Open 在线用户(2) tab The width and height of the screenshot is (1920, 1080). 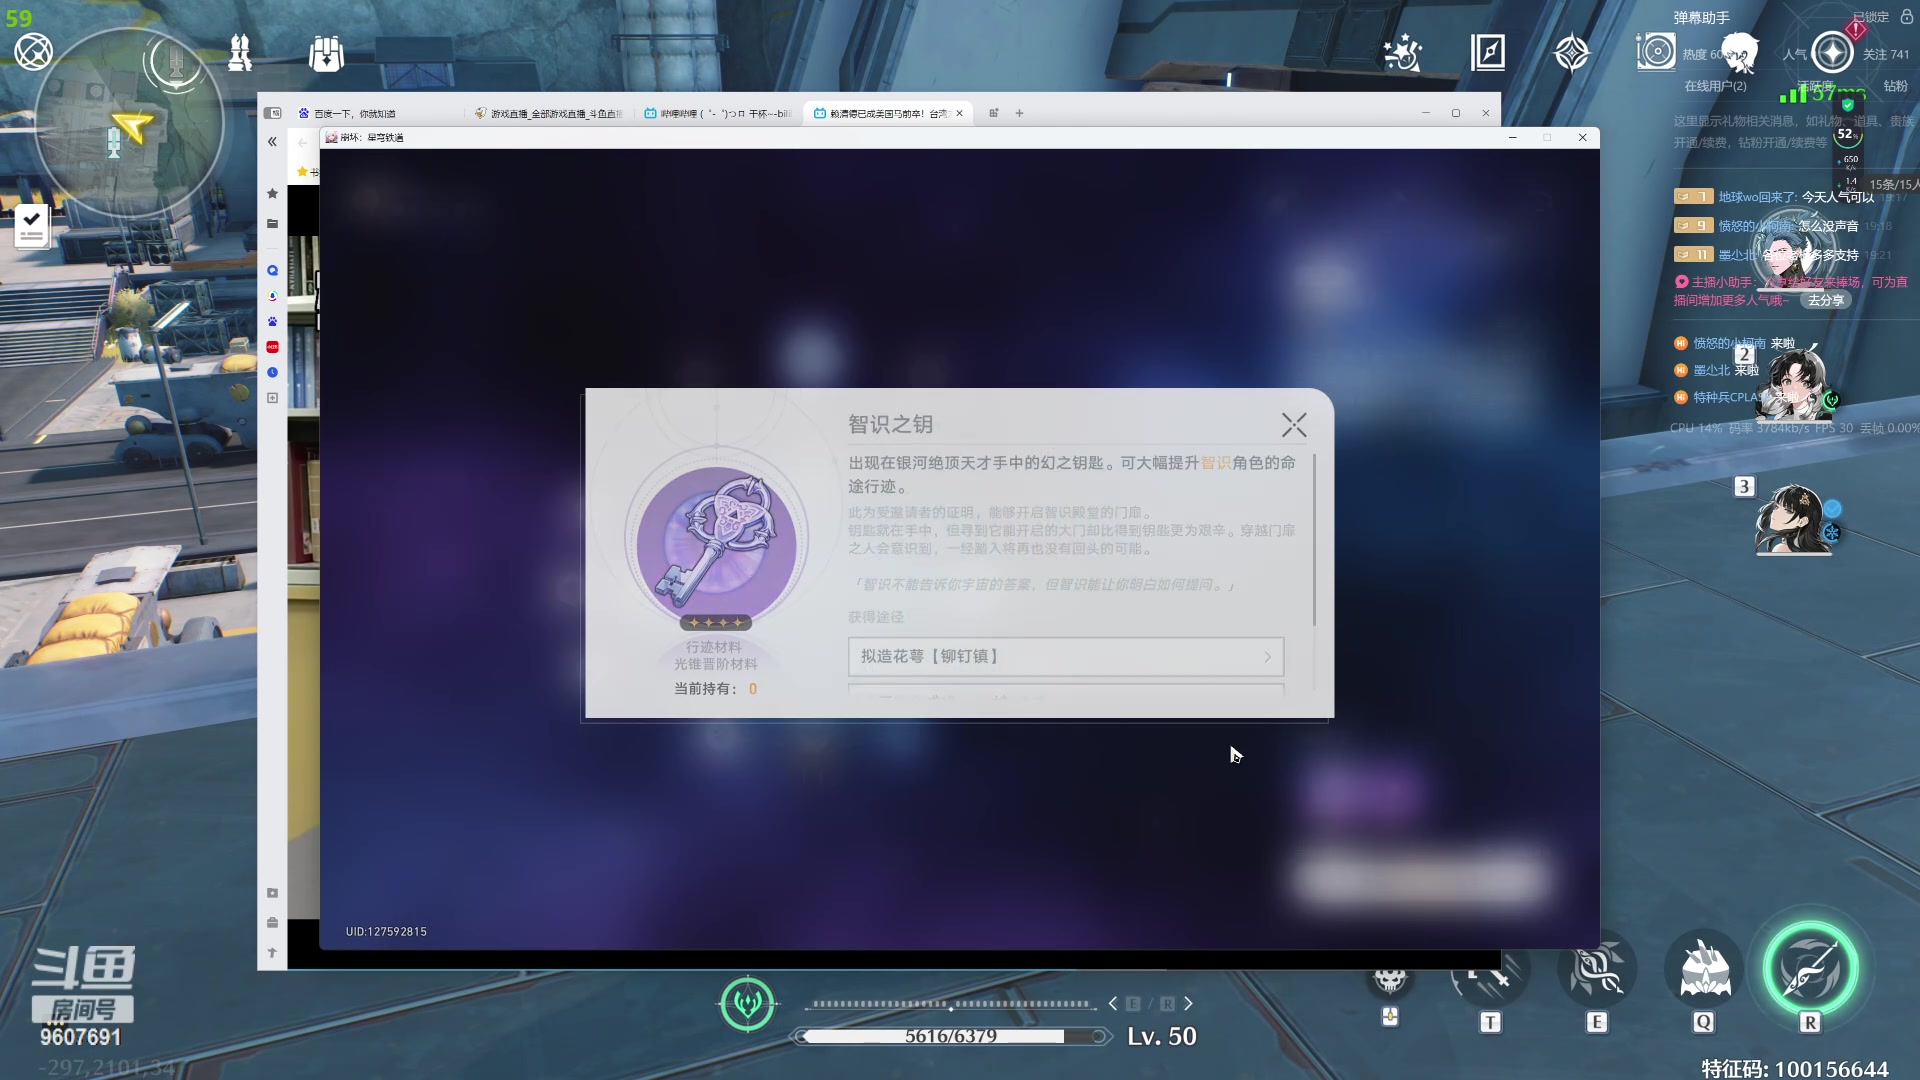[x=1715, y=86]
